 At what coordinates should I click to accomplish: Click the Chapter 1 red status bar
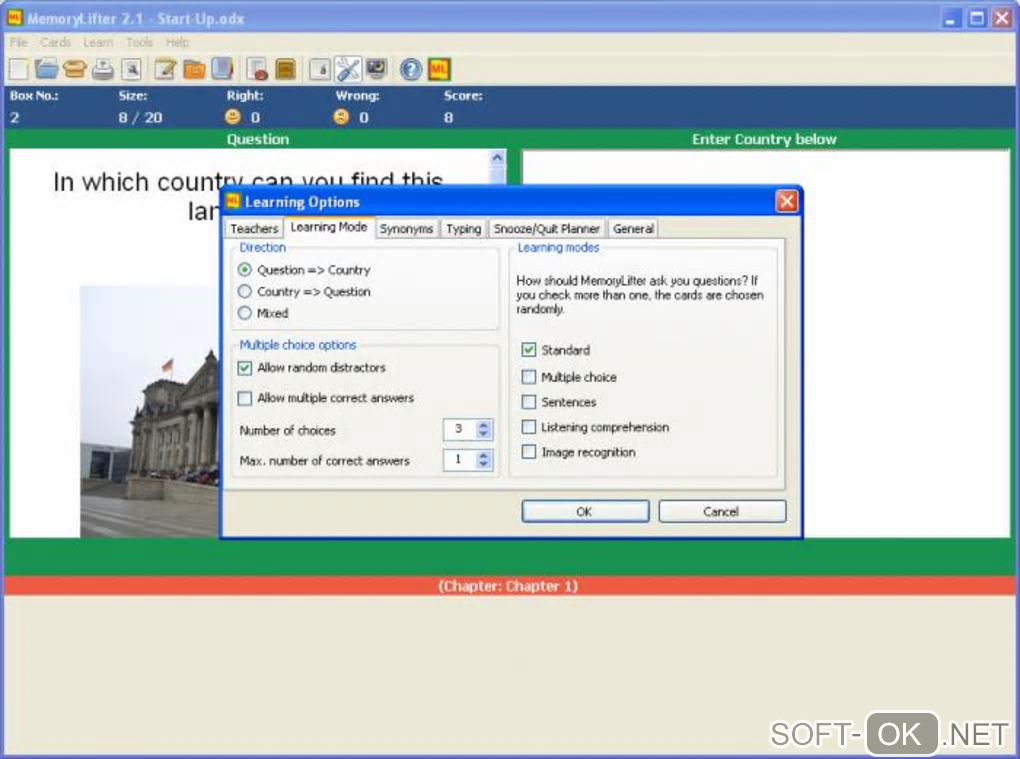pyautogui.click(x=508, y=586)
